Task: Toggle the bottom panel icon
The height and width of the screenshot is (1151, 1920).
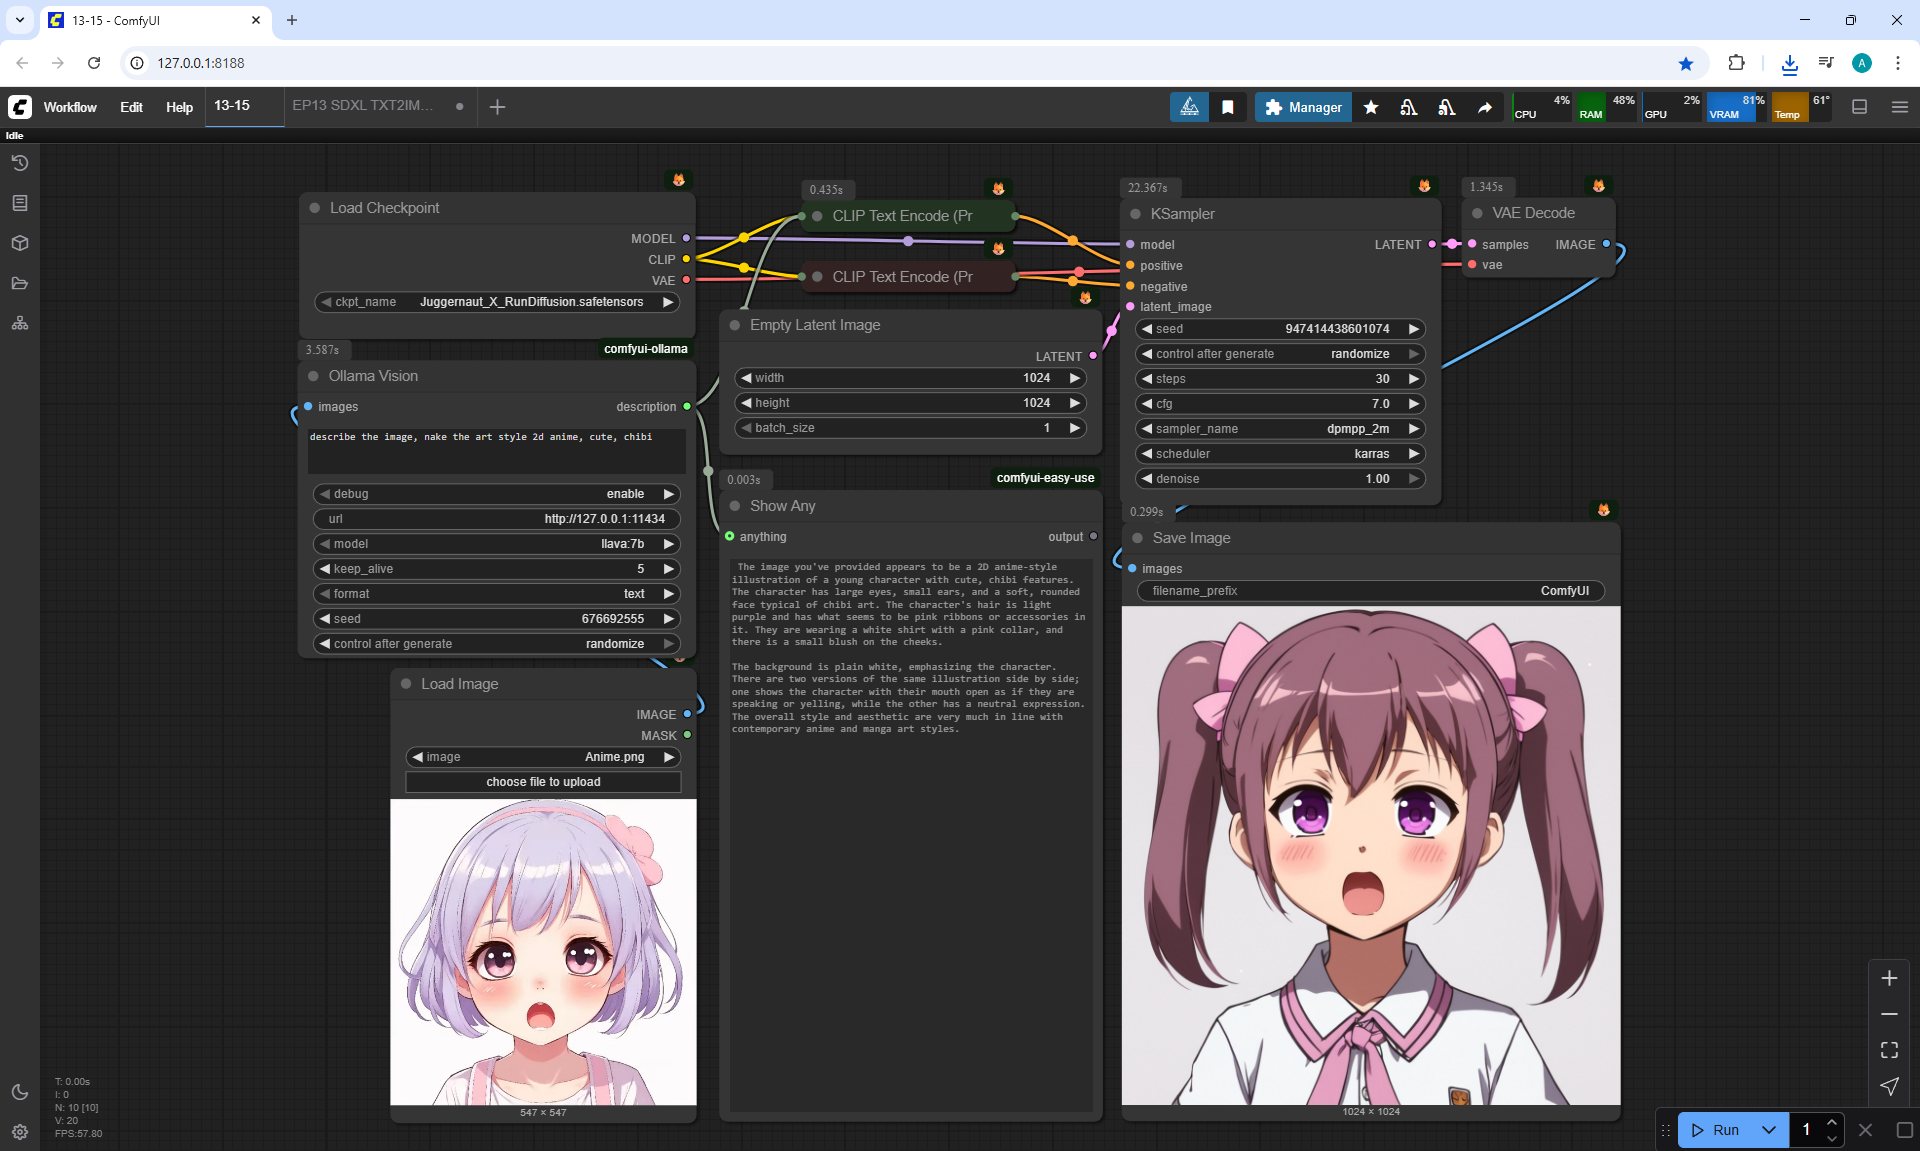Action: (1859, 107)
